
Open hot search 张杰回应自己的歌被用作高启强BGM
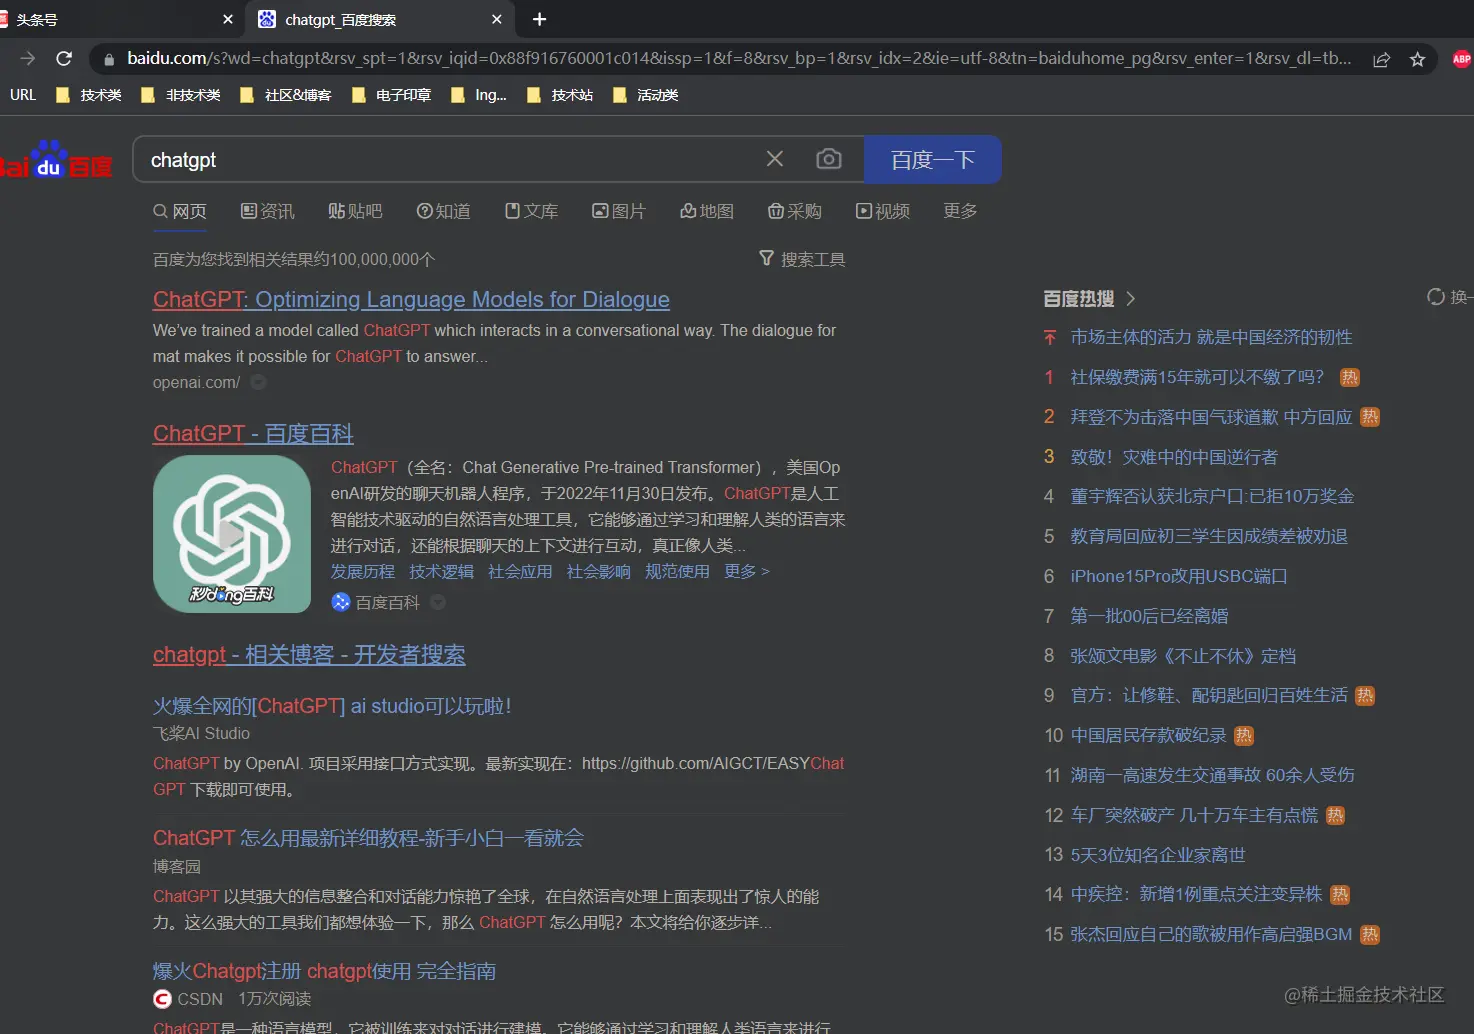(x=1211, y=934)
